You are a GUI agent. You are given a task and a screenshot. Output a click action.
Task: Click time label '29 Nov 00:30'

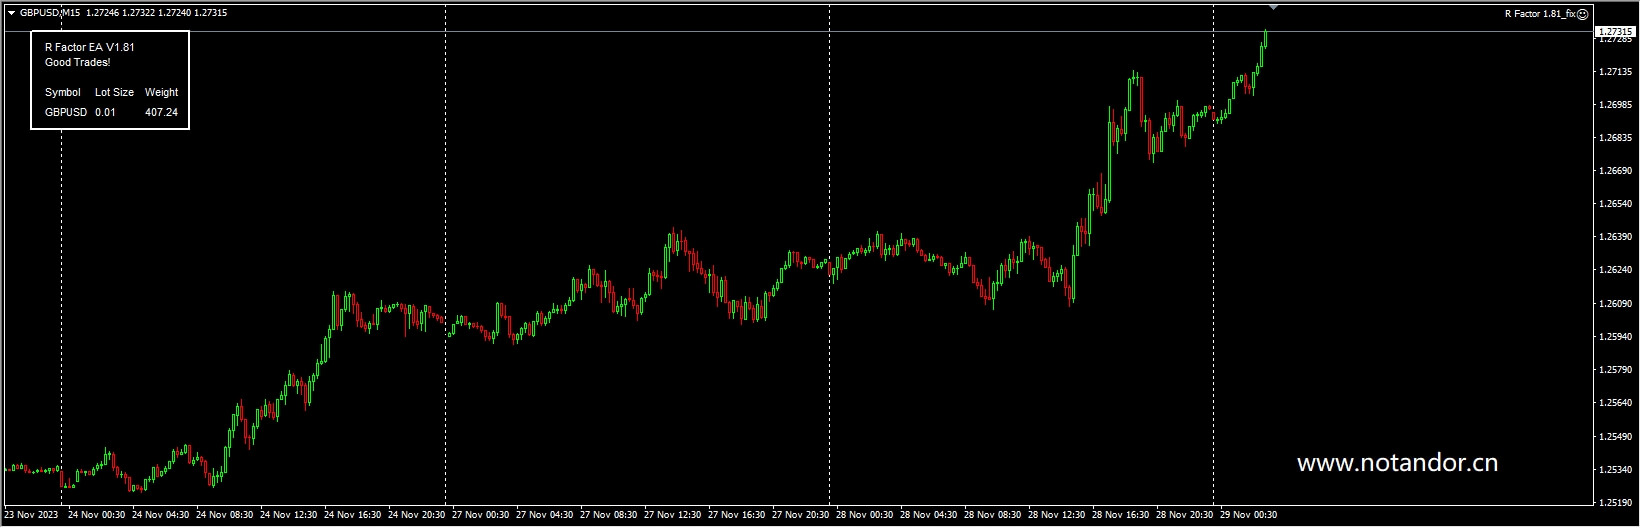click(1248, 515)
